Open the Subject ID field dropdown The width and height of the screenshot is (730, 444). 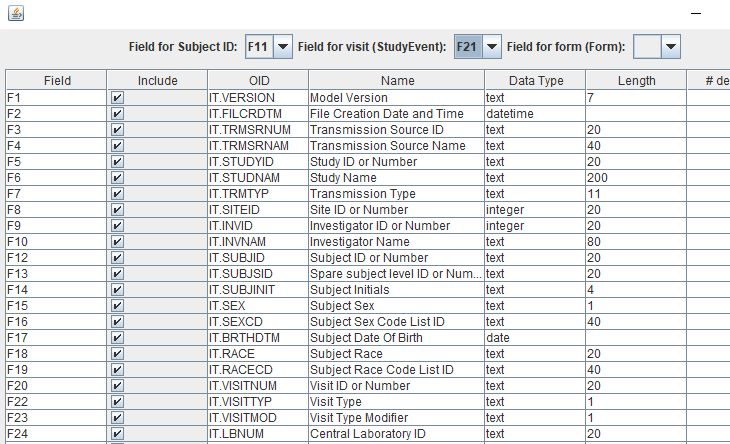click(x=282, y=46)
